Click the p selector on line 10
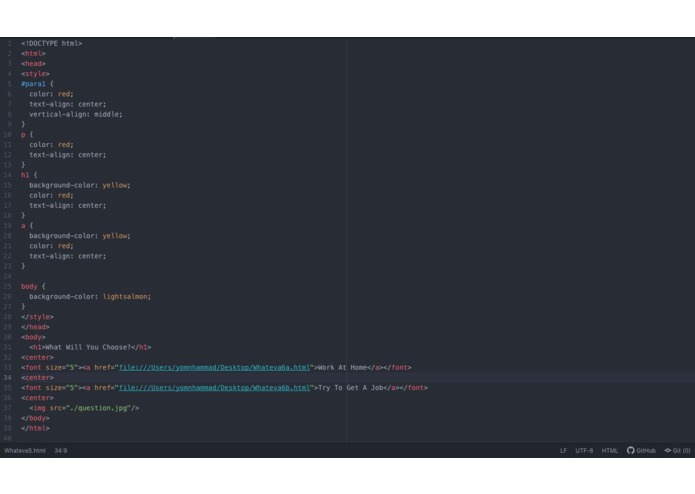 point(23,135)
